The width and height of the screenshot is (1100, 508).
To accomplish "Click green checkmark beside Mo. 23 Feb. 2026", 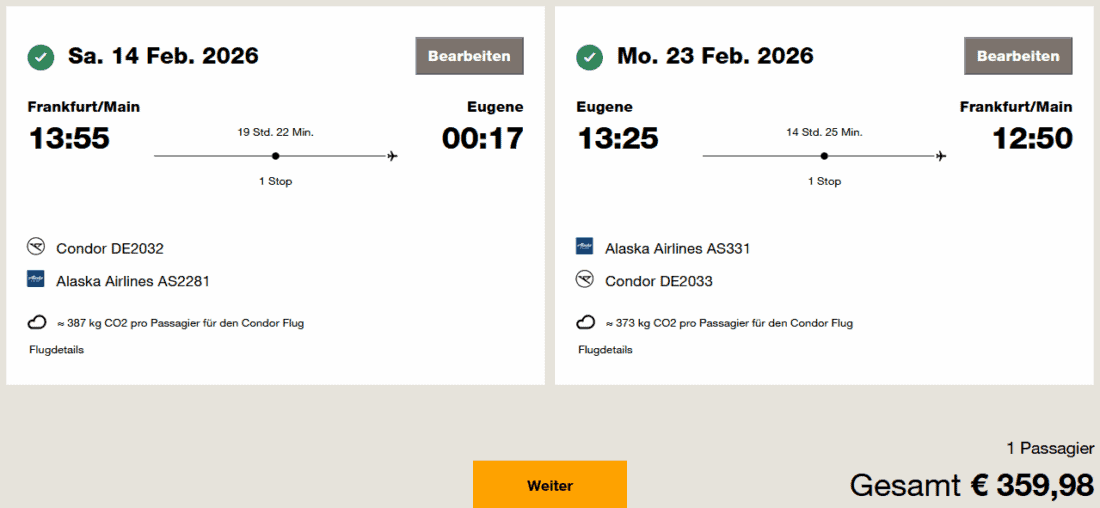I will coord(590,57).
